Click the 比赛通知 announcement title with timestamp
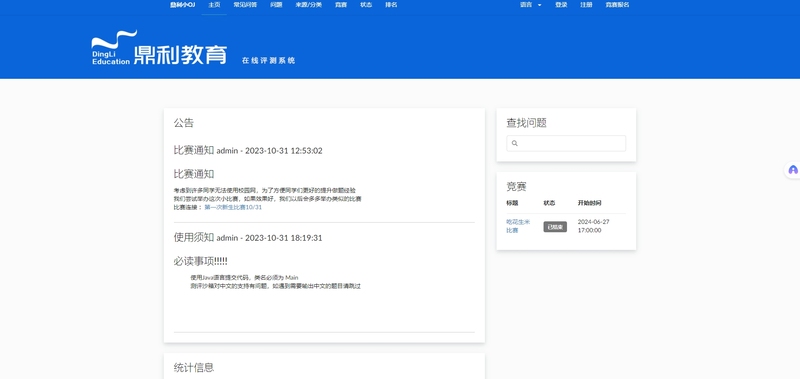 pyautogui.click(x=248, y=150)
